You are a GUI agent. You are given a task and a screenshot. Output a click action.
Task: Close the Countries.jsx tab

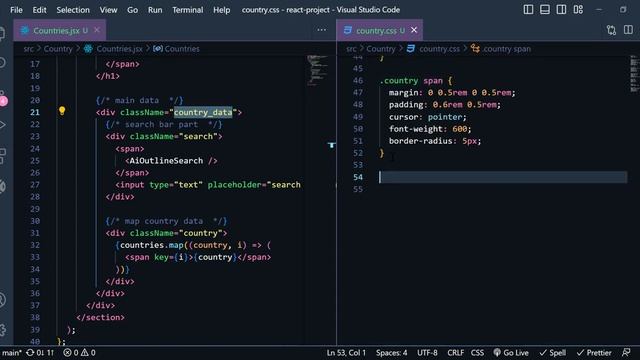tap(97, 30)
